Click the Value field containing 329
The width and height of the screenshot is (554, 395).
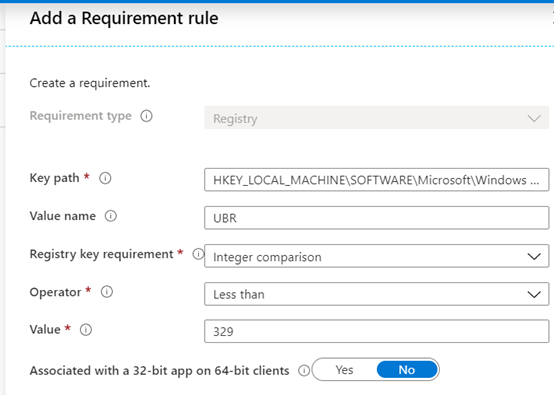(x=377, y=331)
